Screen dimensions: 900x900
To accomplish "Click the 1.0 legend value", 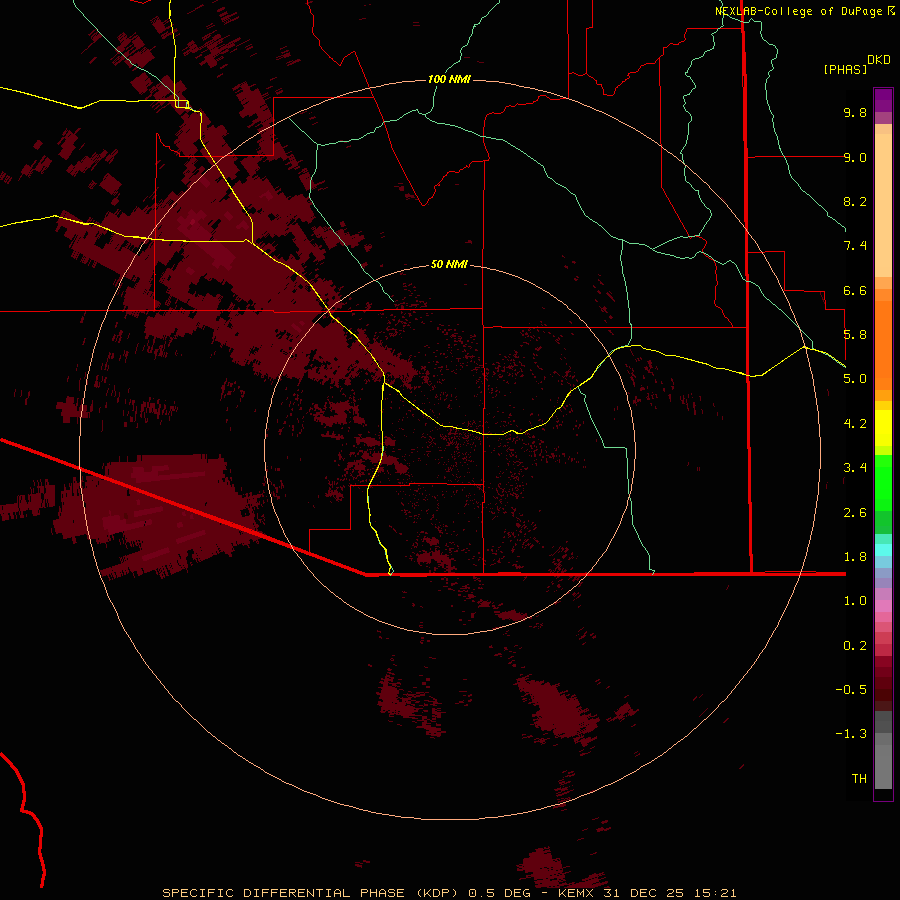I will click(855, 601).
